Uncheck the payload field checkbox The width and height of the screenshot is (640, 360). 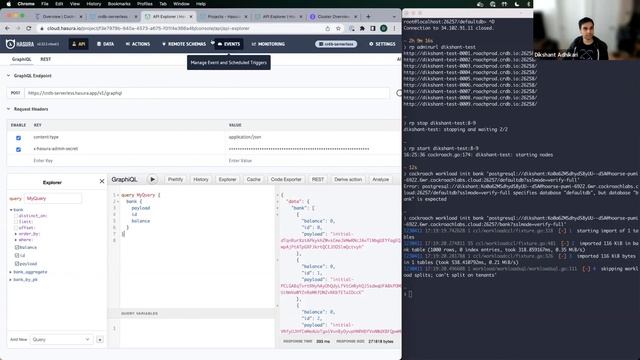pyautogui.click(x=17, y=264)
